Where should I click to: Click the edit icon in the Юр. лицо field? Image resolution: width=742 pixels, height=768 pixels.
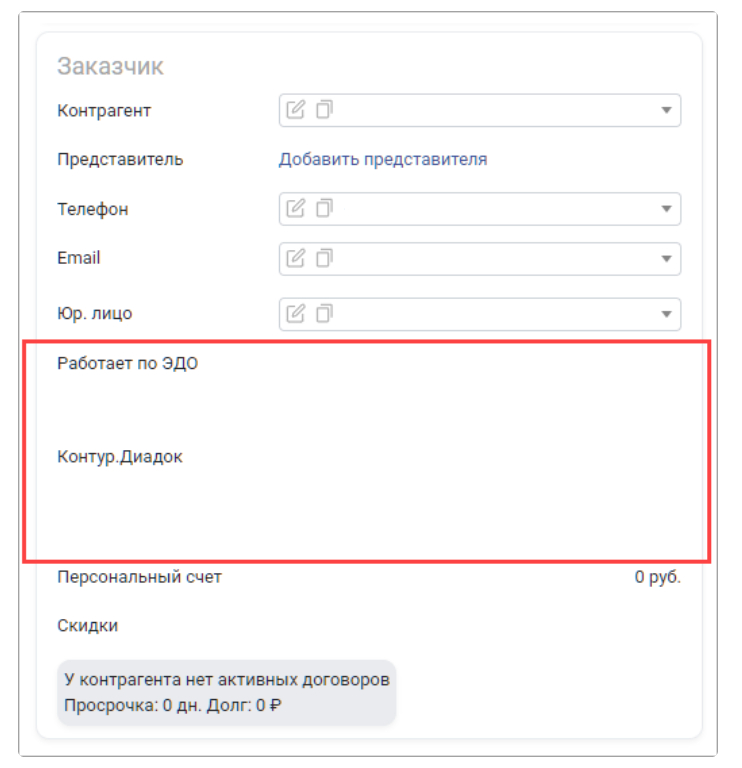[295, 314]
